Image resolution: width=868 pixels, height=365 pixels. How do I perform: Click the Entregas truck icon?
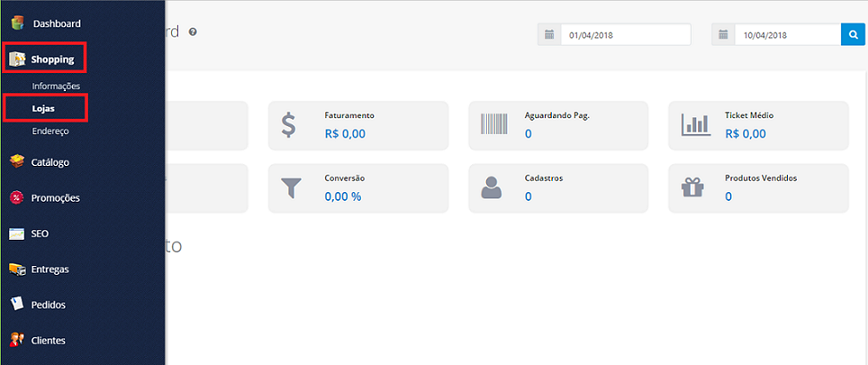17,269
